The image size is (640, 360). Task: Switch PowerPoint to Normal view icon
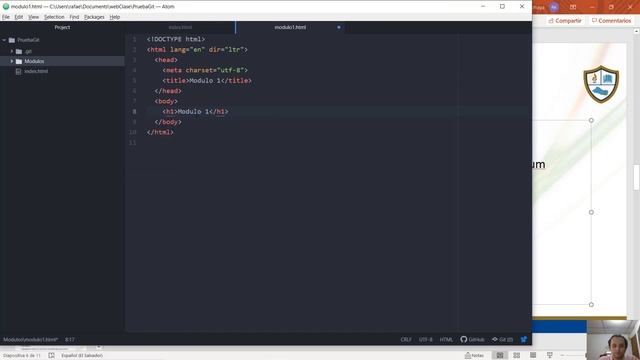tap(500, 356)
